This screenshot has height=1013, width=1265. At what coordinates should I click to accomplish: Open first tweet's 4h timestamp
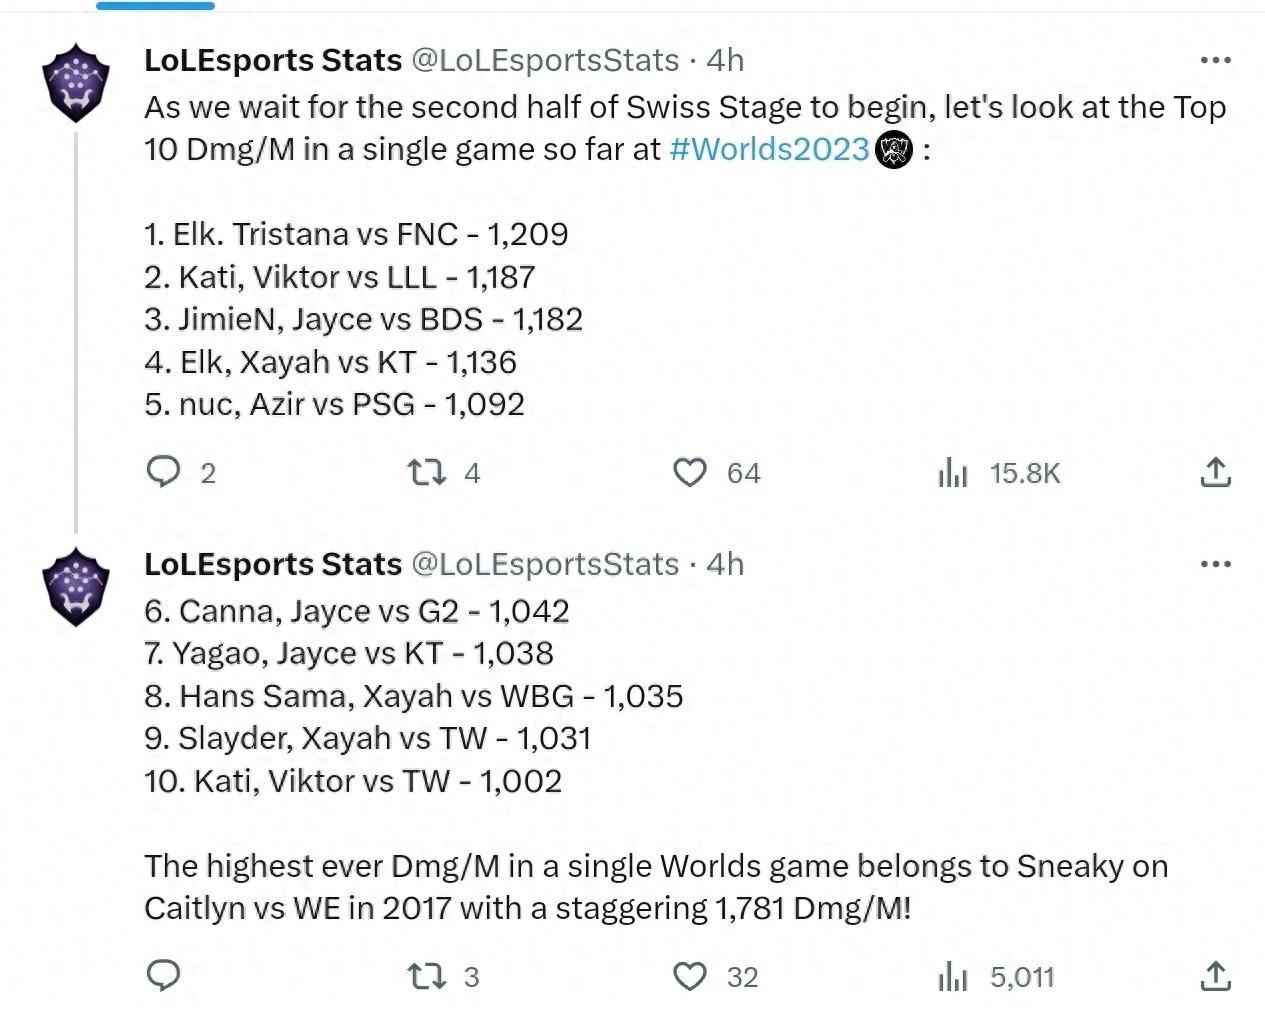[725, 60]
